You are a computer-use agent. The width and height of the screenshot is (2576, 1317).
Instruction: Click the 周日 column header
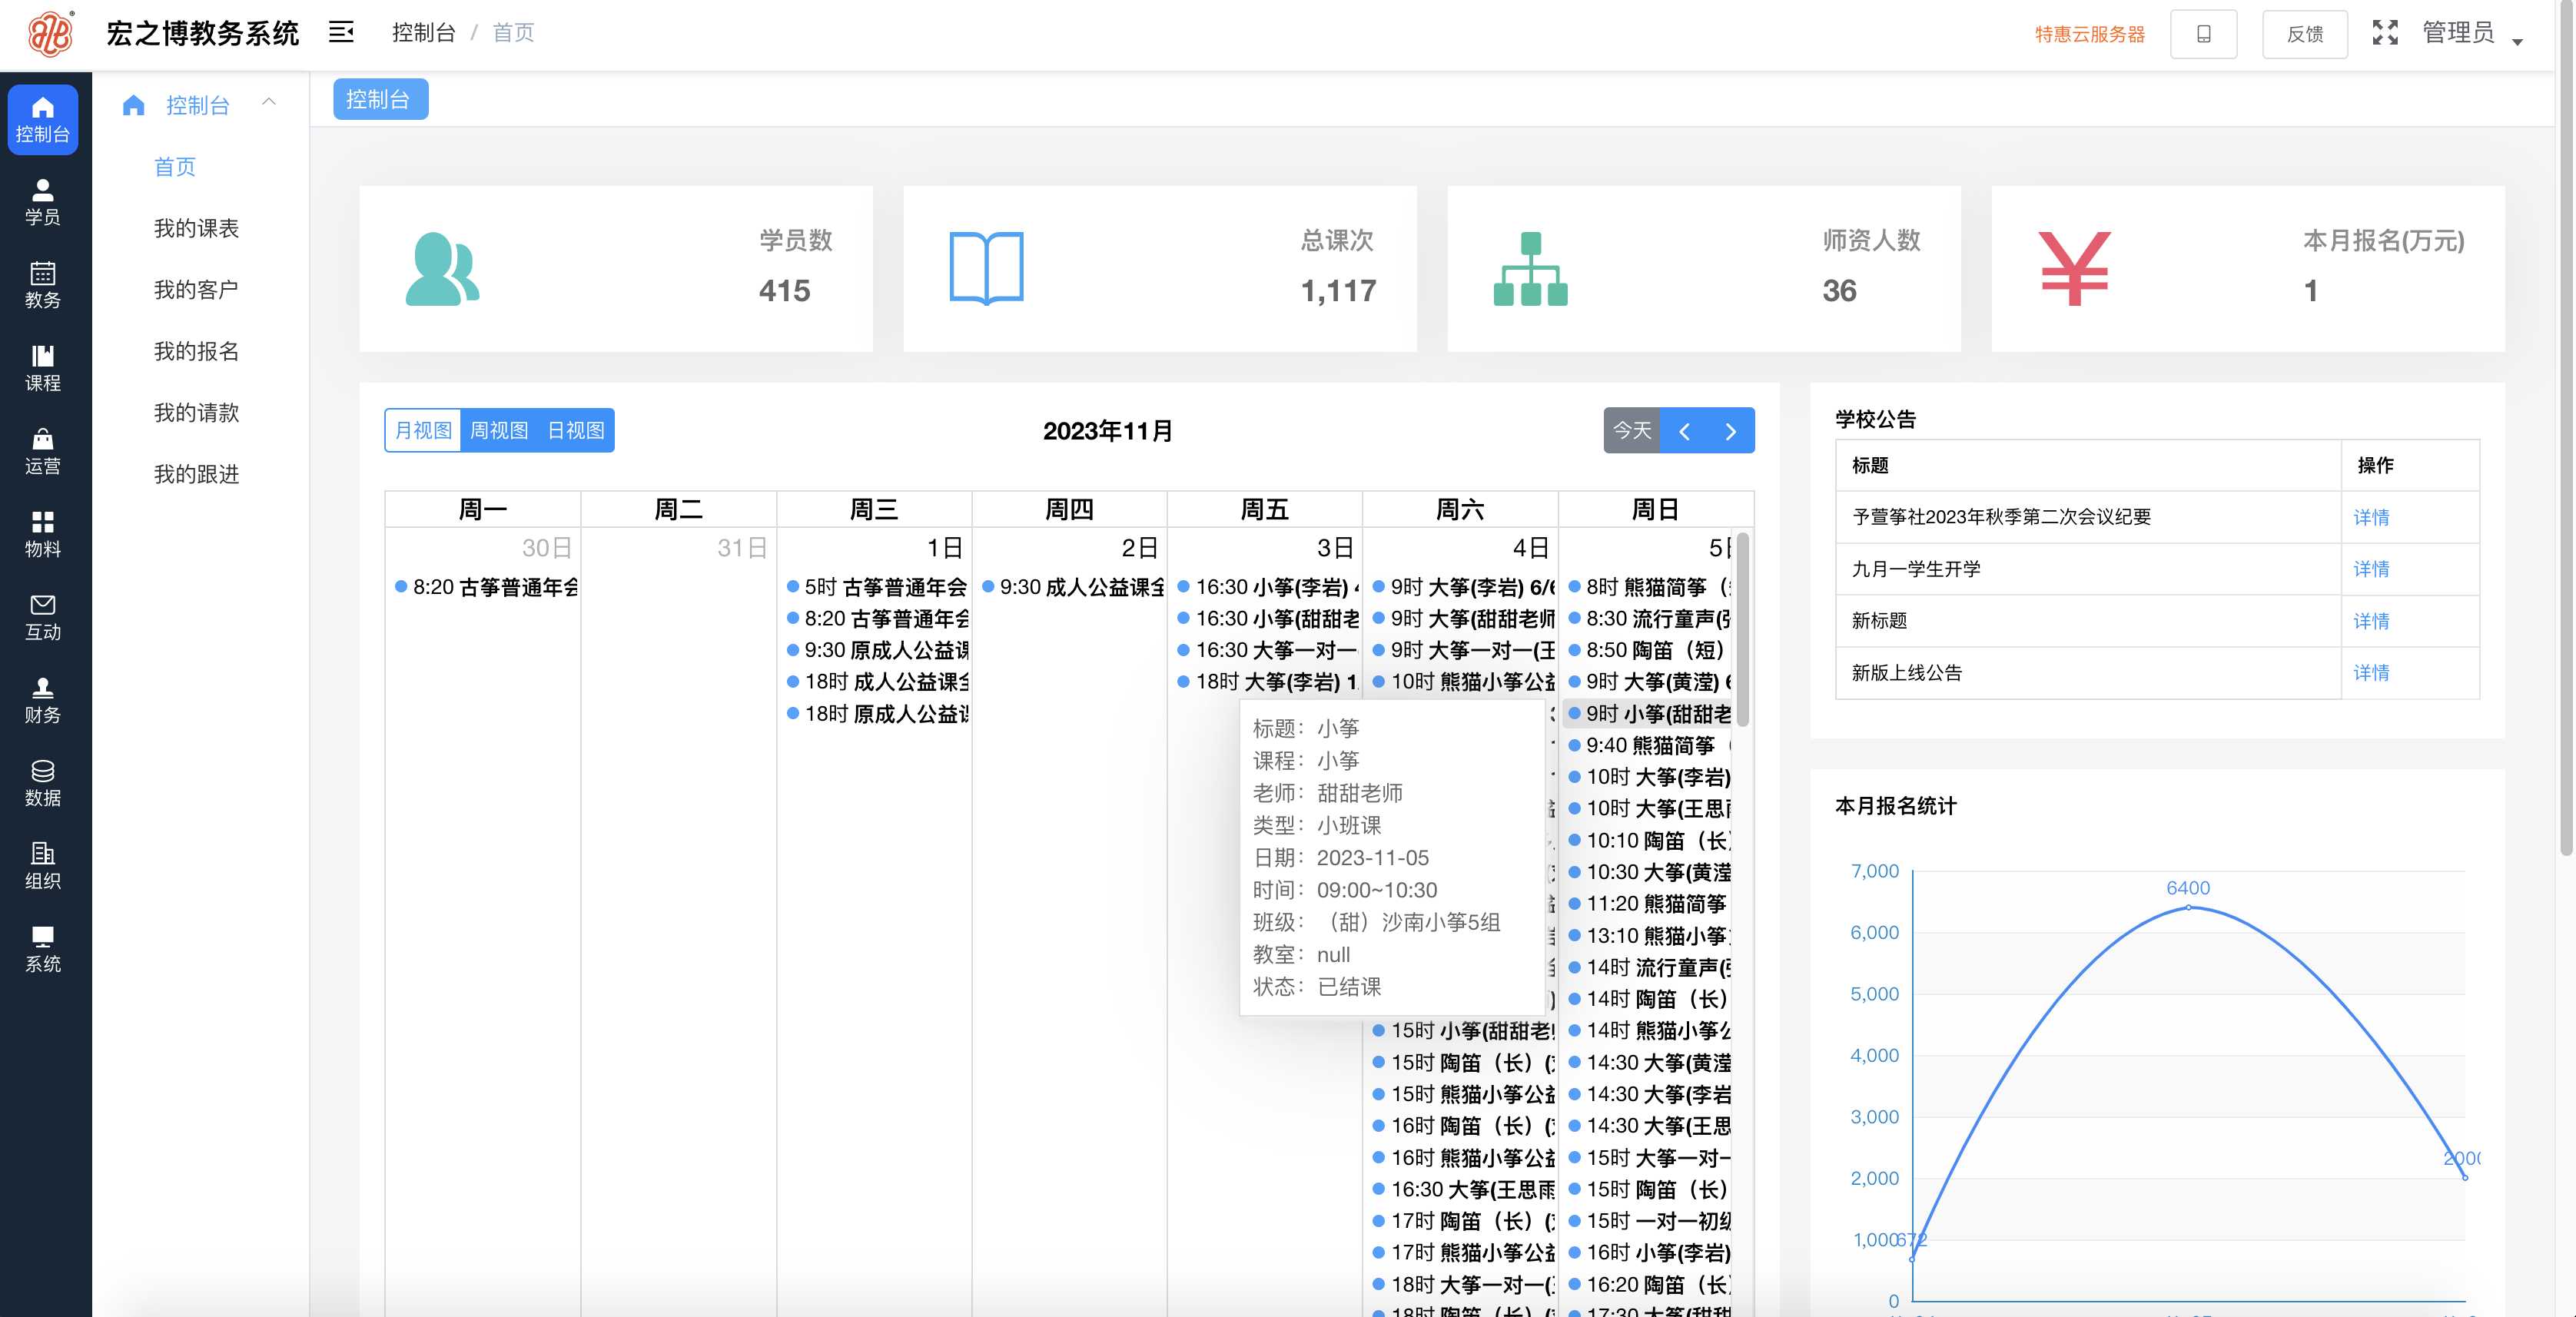[1655, 510]
